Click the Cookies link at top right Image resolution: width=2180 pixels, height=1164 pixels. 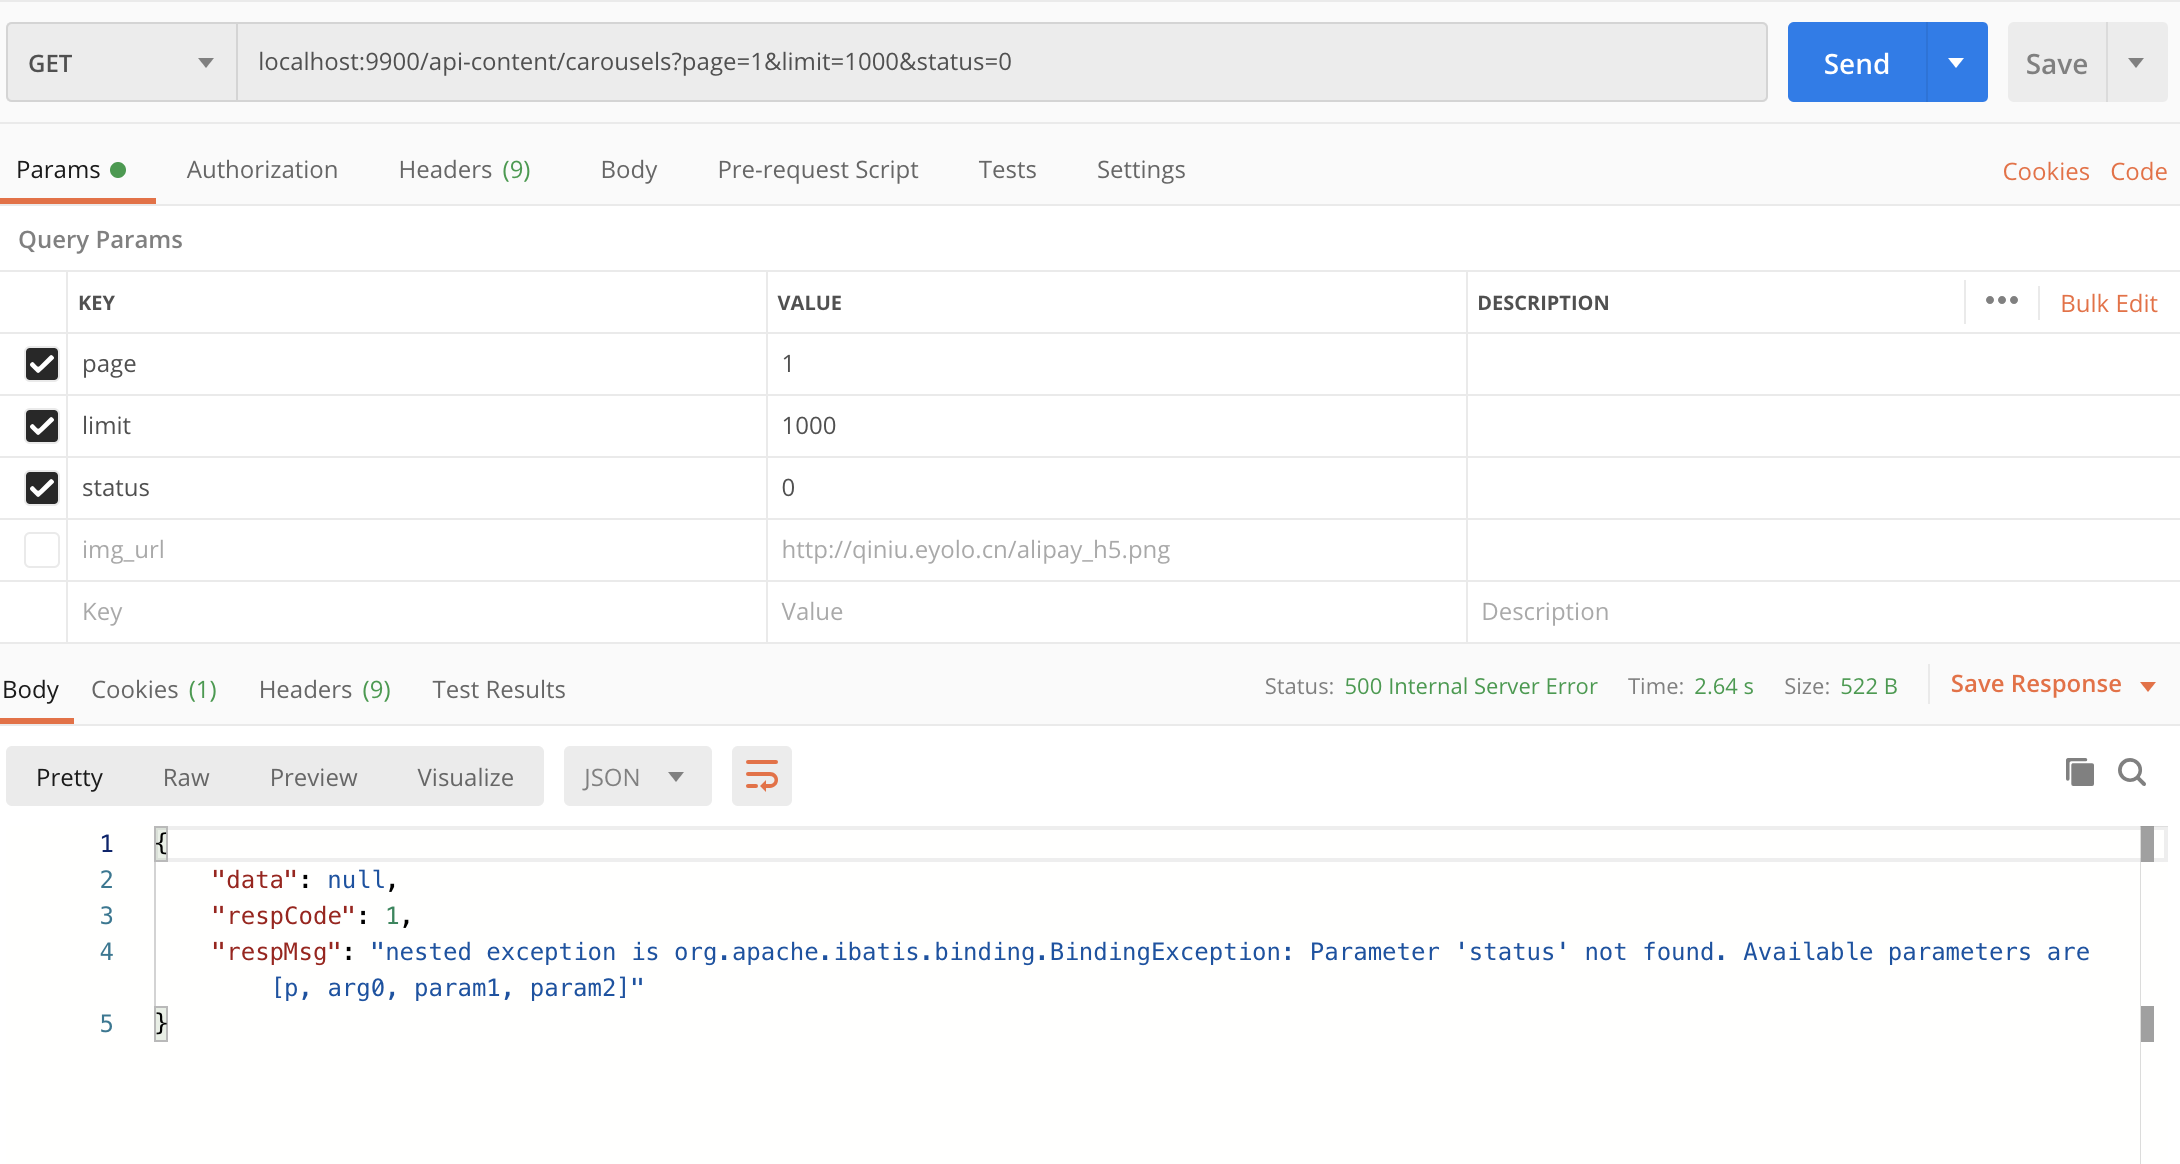[2045, 172]
